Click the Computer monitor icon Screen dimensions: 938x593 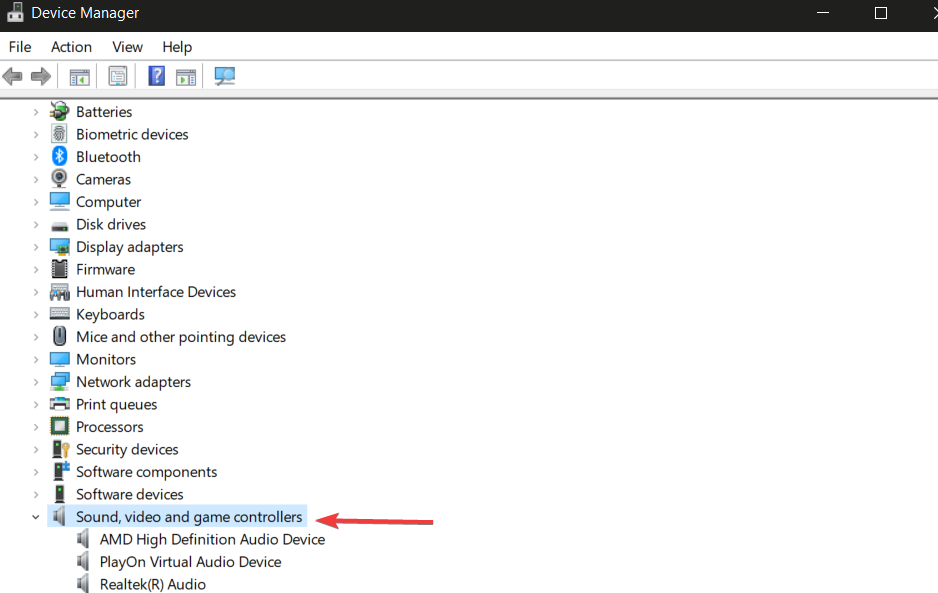59,202
